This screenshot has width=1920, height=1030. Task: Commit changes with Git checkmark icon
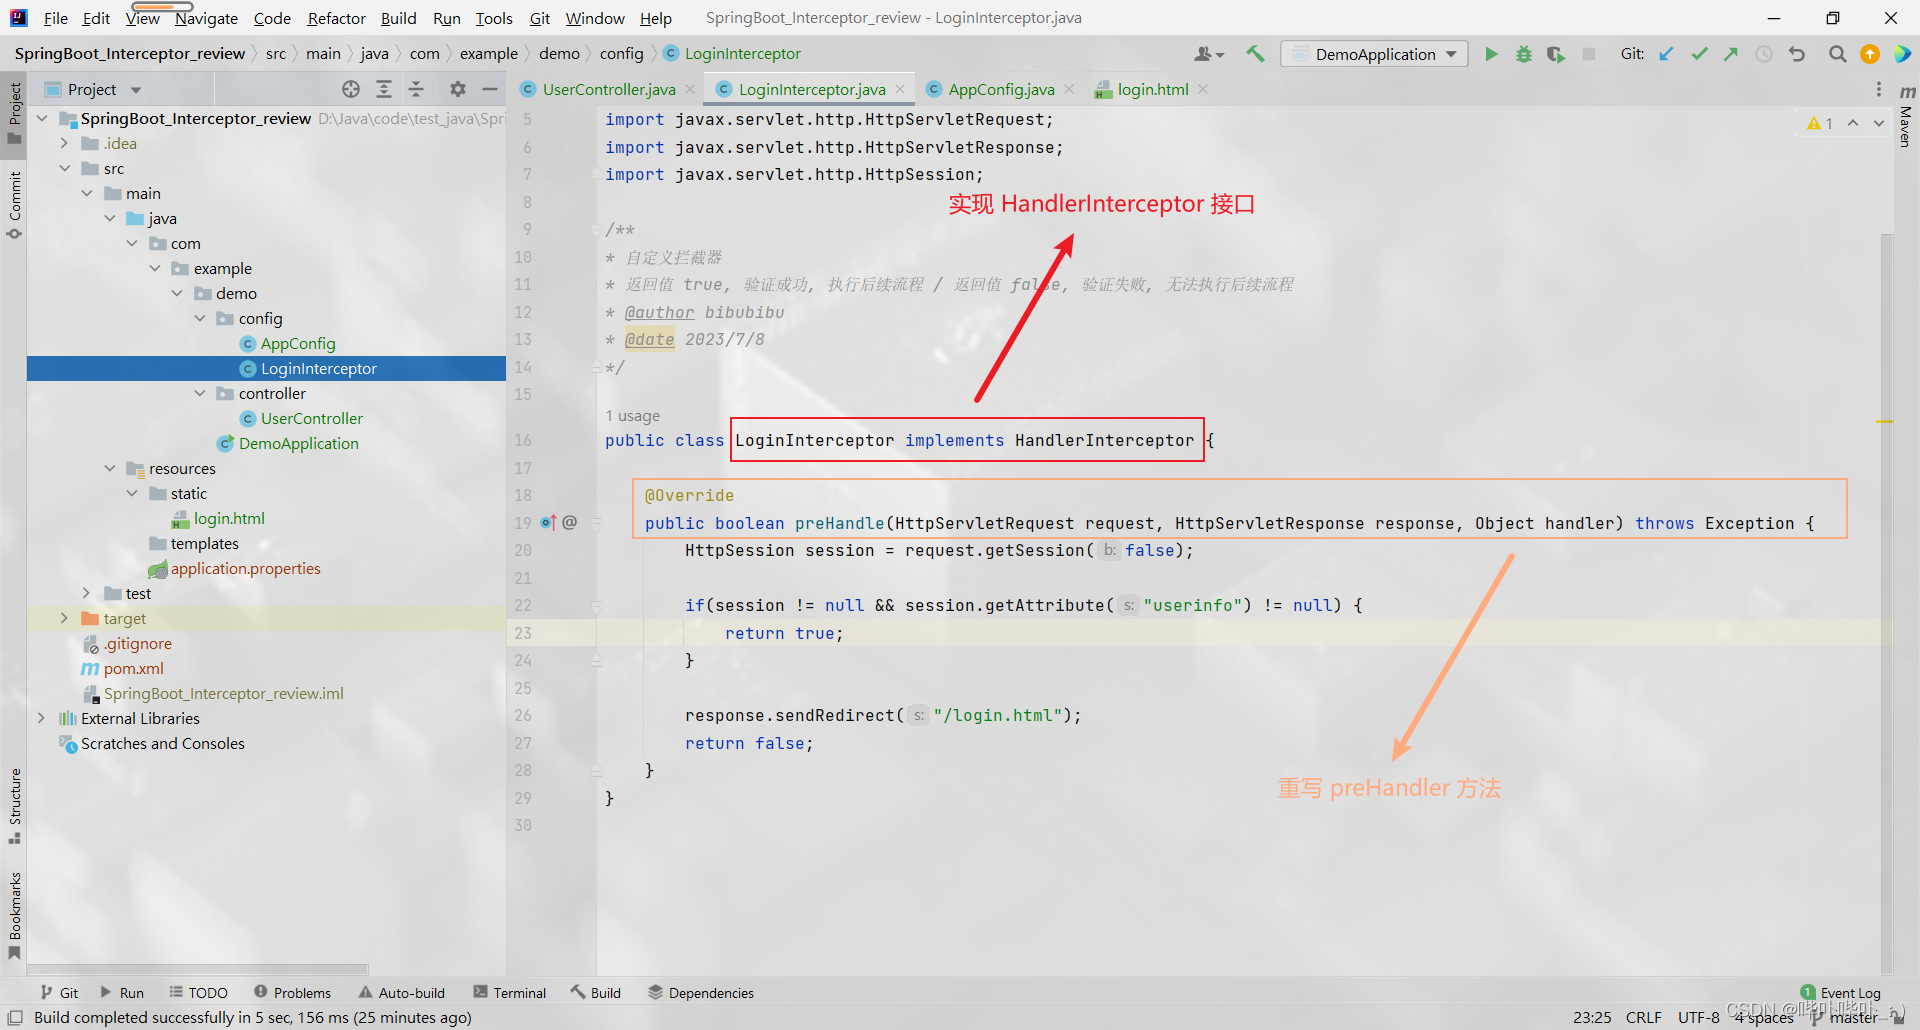tap(1699, 54)
